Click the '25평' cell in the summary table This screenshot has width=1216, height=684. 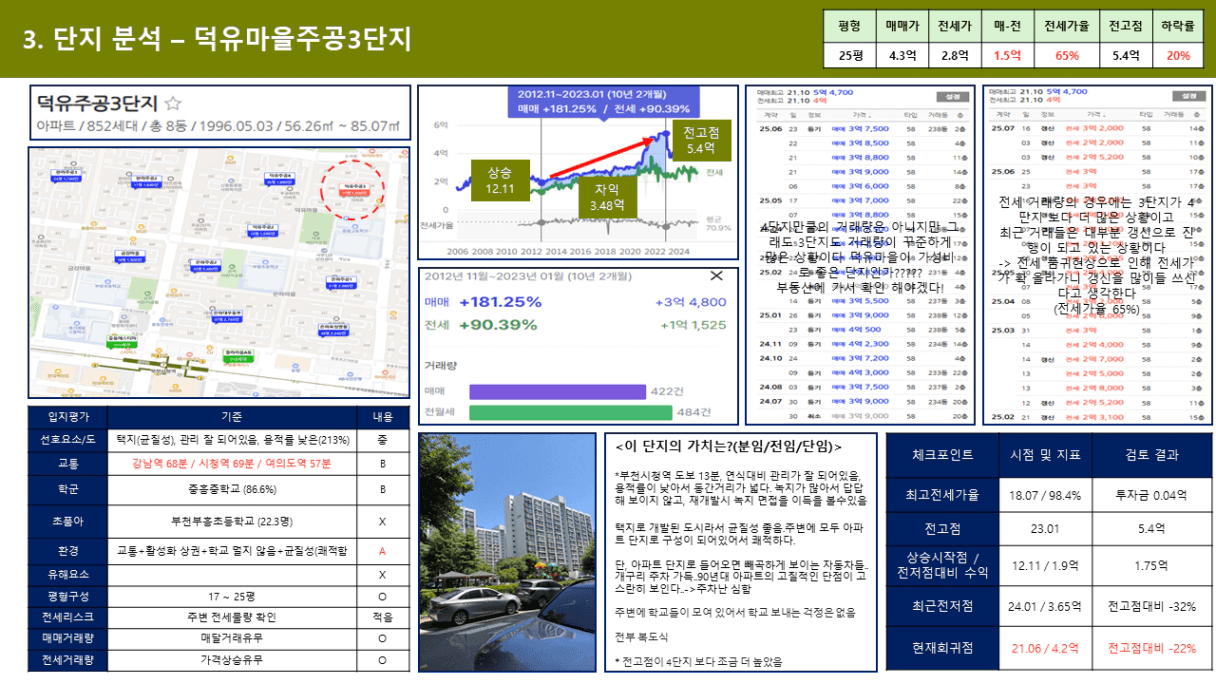tap(849, 56)
